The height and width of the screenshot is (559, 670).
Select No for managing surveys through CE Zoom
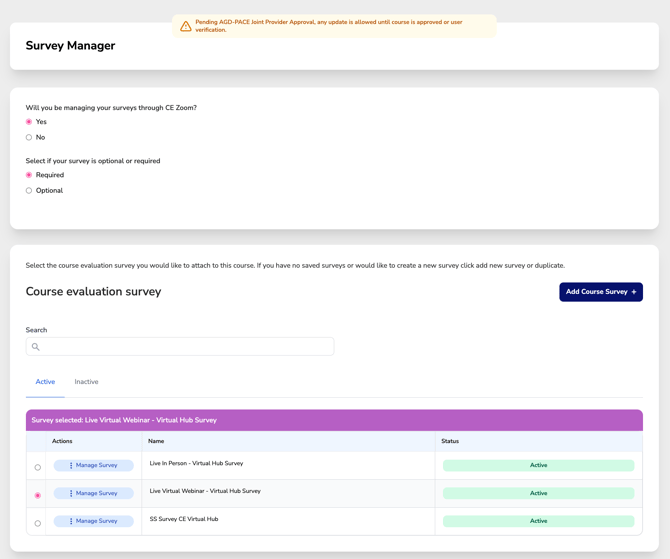tap(29, 138)
